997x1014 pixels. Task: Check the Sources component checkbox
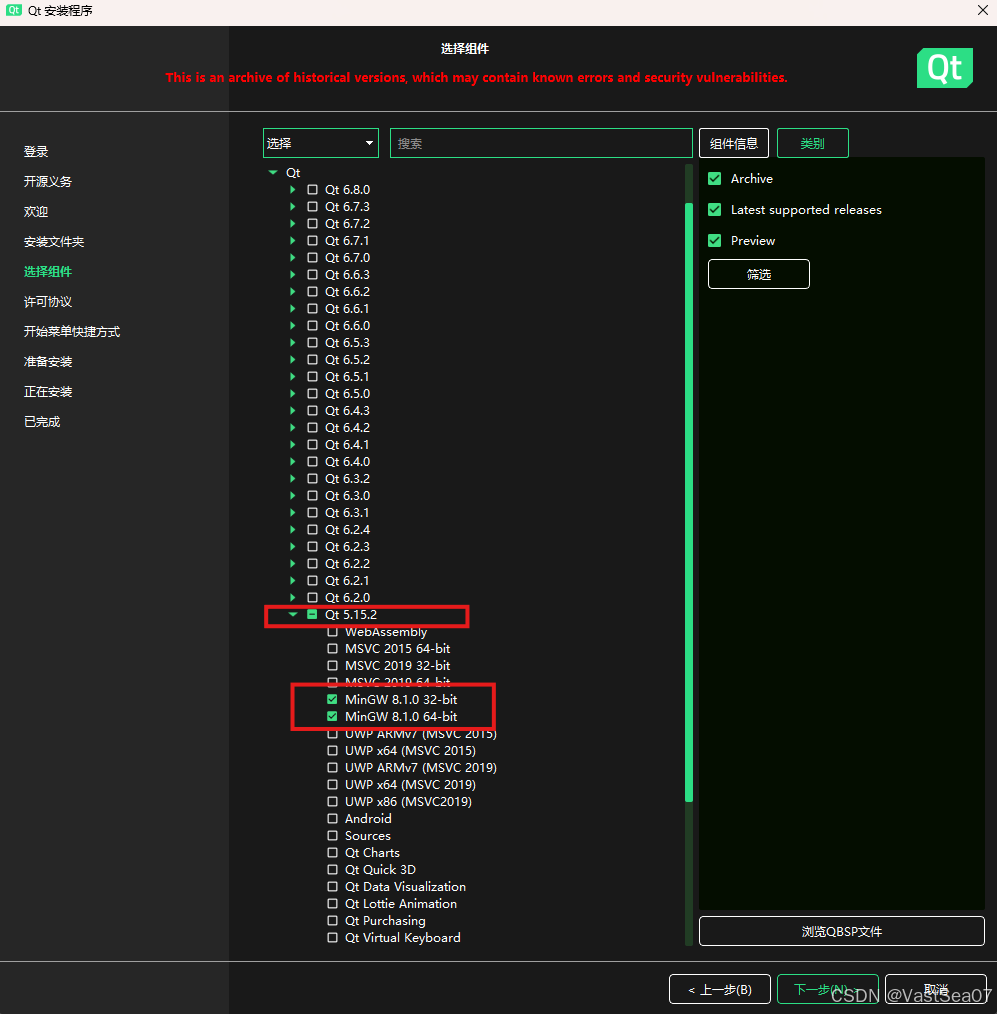(332, 836)
